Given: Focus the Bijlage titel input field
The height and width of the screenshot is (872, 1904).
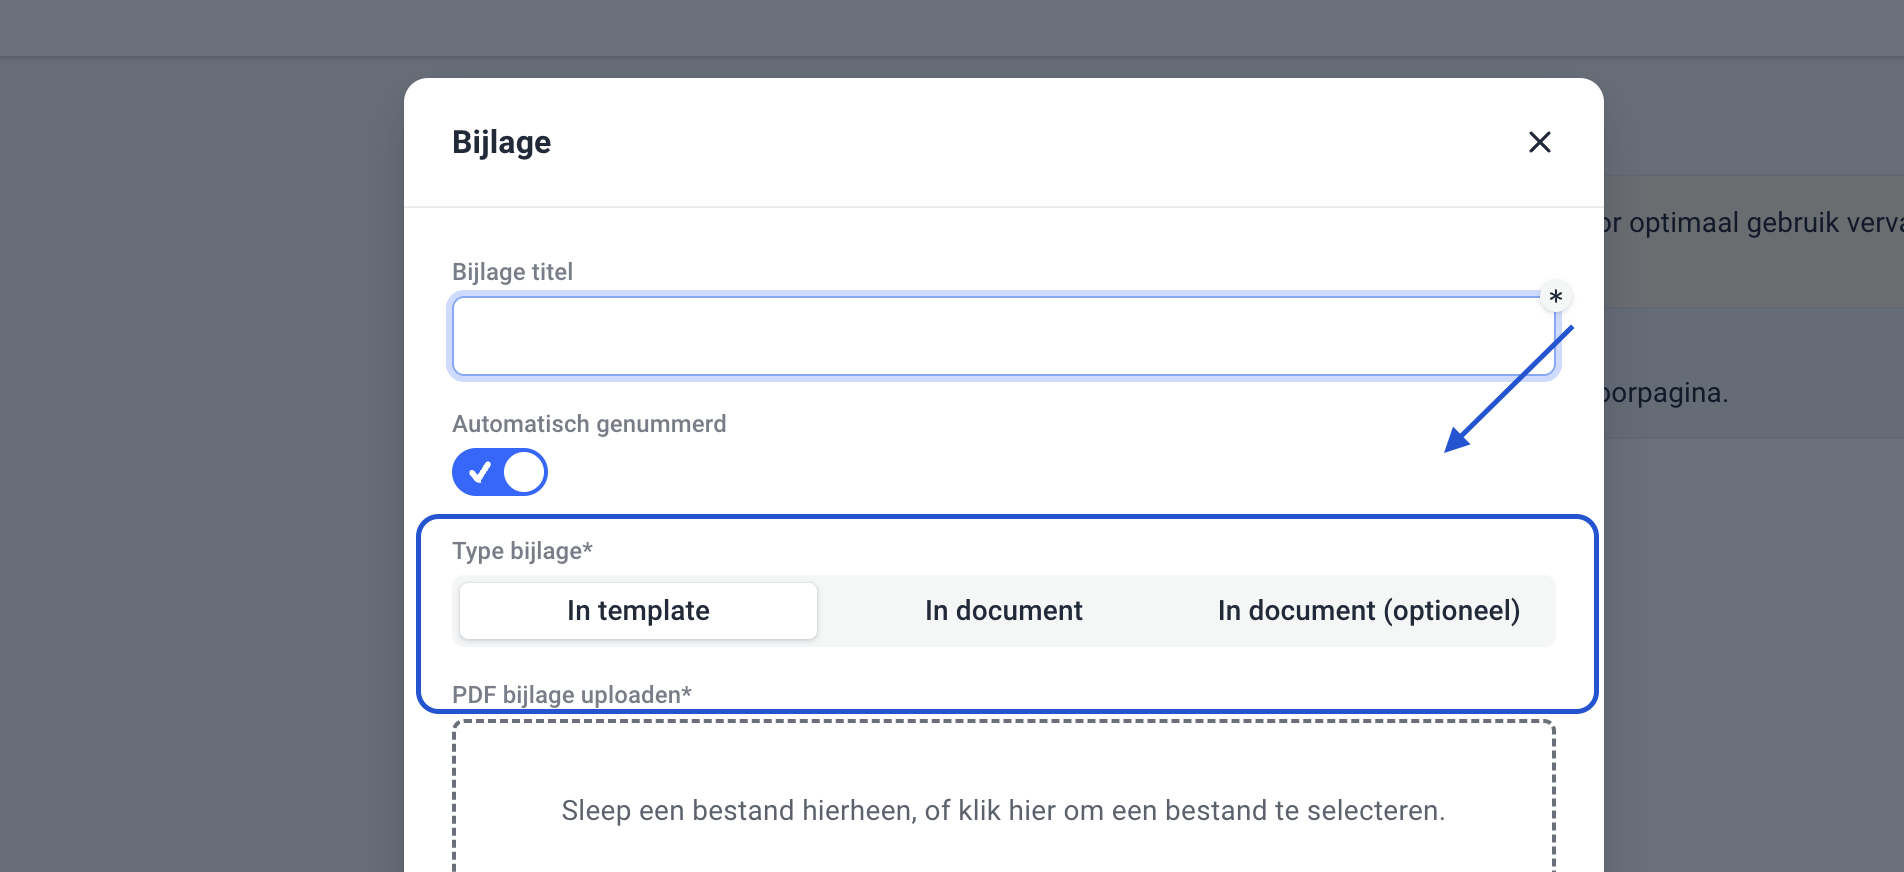Looking at the screenshot, I should [1003, 336].
